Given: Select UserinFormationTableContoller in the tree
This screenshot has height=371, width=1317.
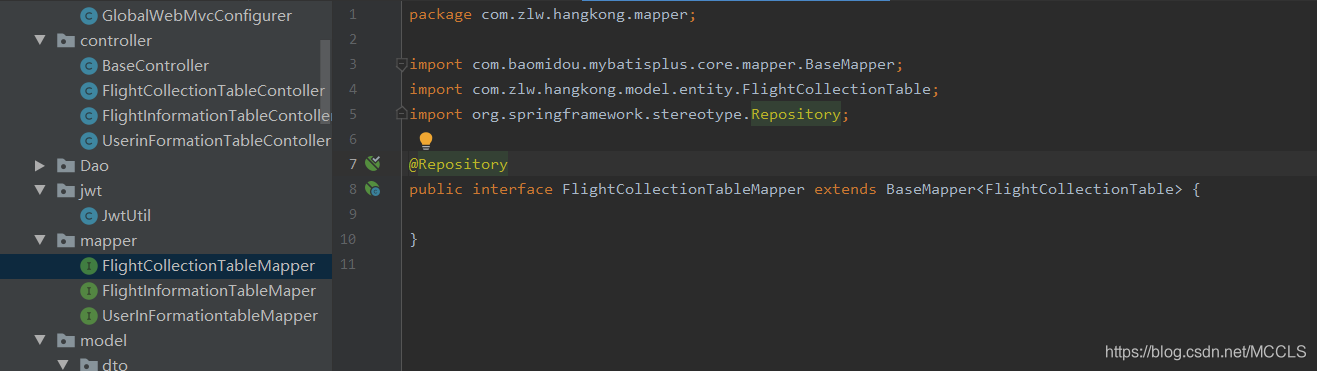Looking at the screenshot, I should coord(216,141).
